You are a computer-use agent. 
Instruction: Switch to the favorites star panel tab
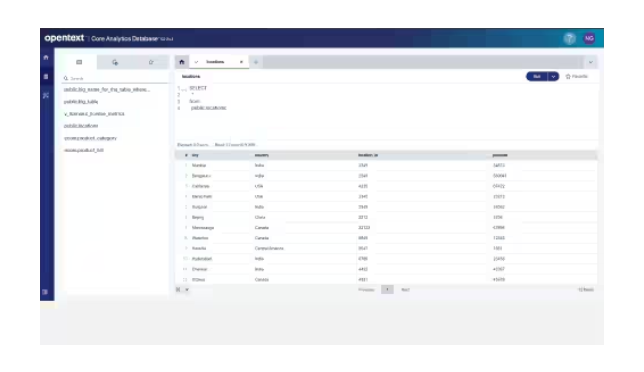151,62
